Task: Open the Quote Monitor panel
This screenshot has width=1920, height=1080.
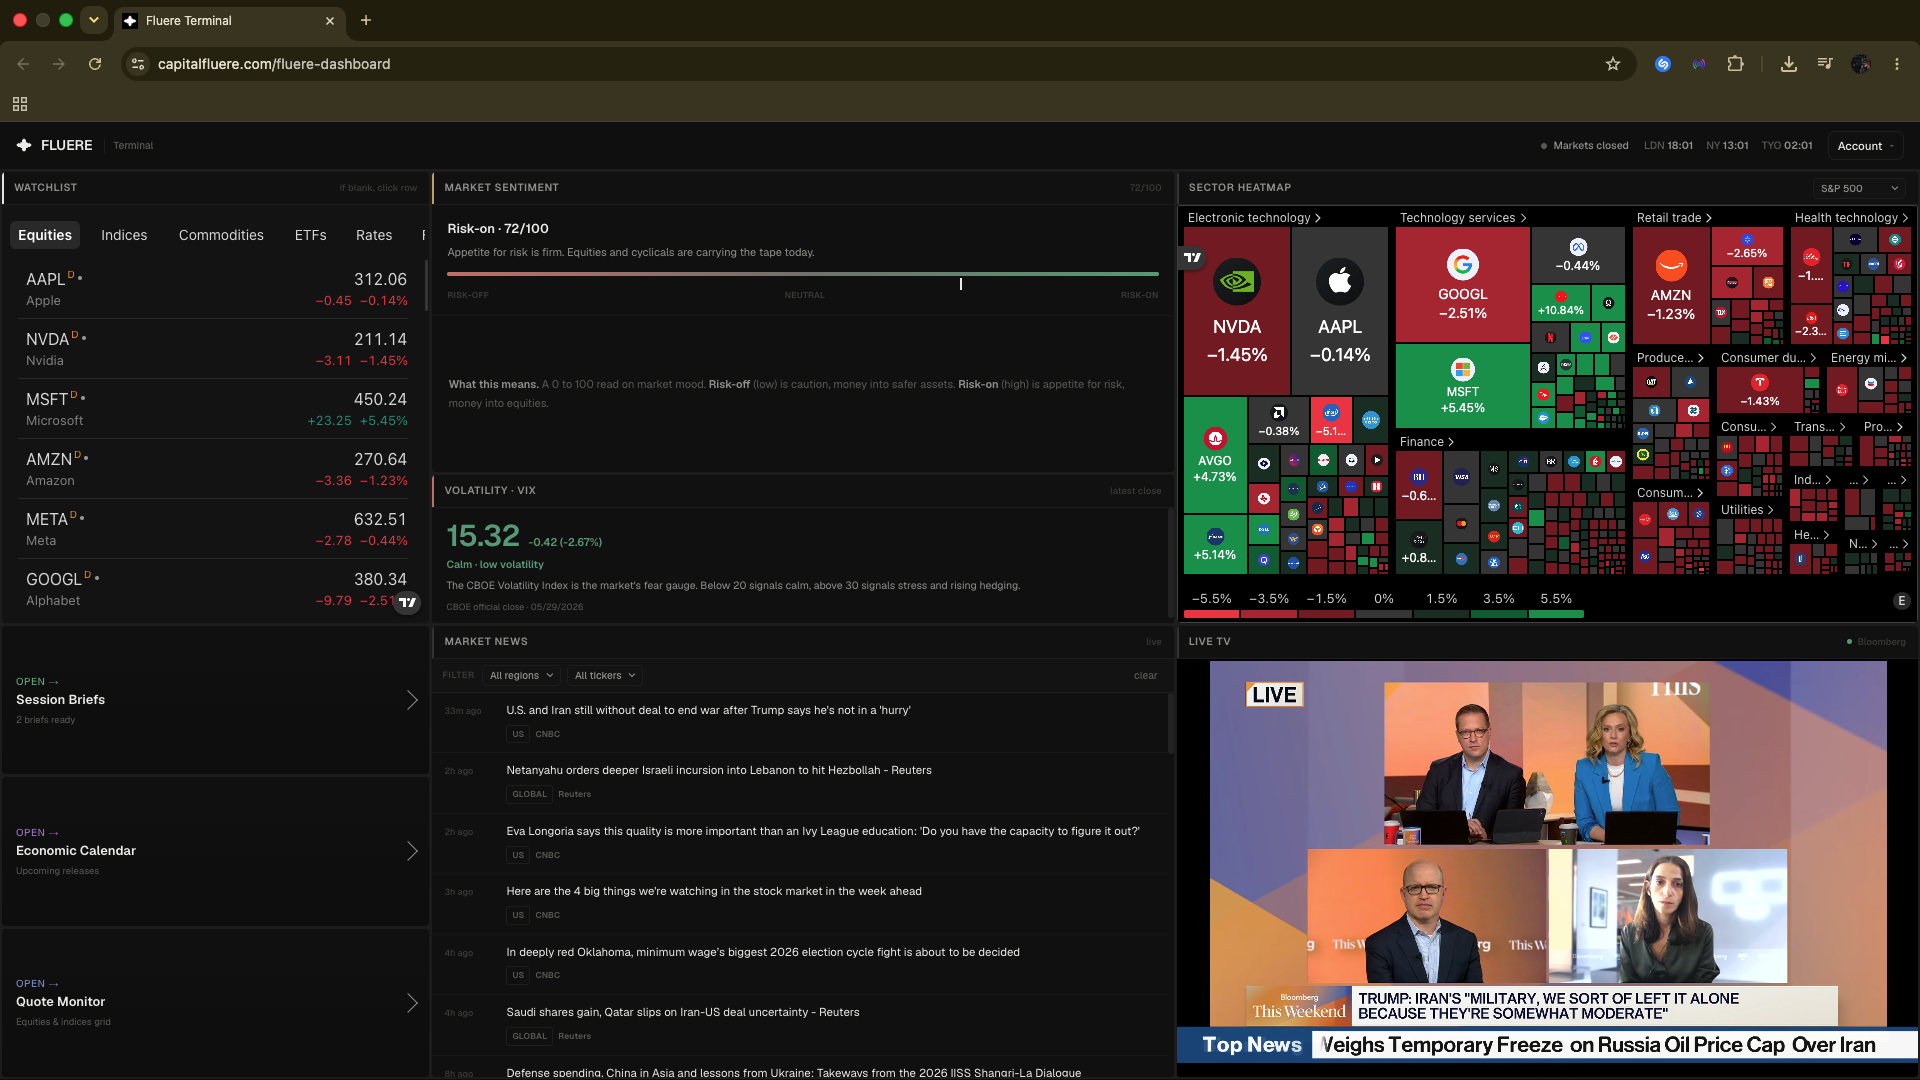Action: (x=216, y=1002)
